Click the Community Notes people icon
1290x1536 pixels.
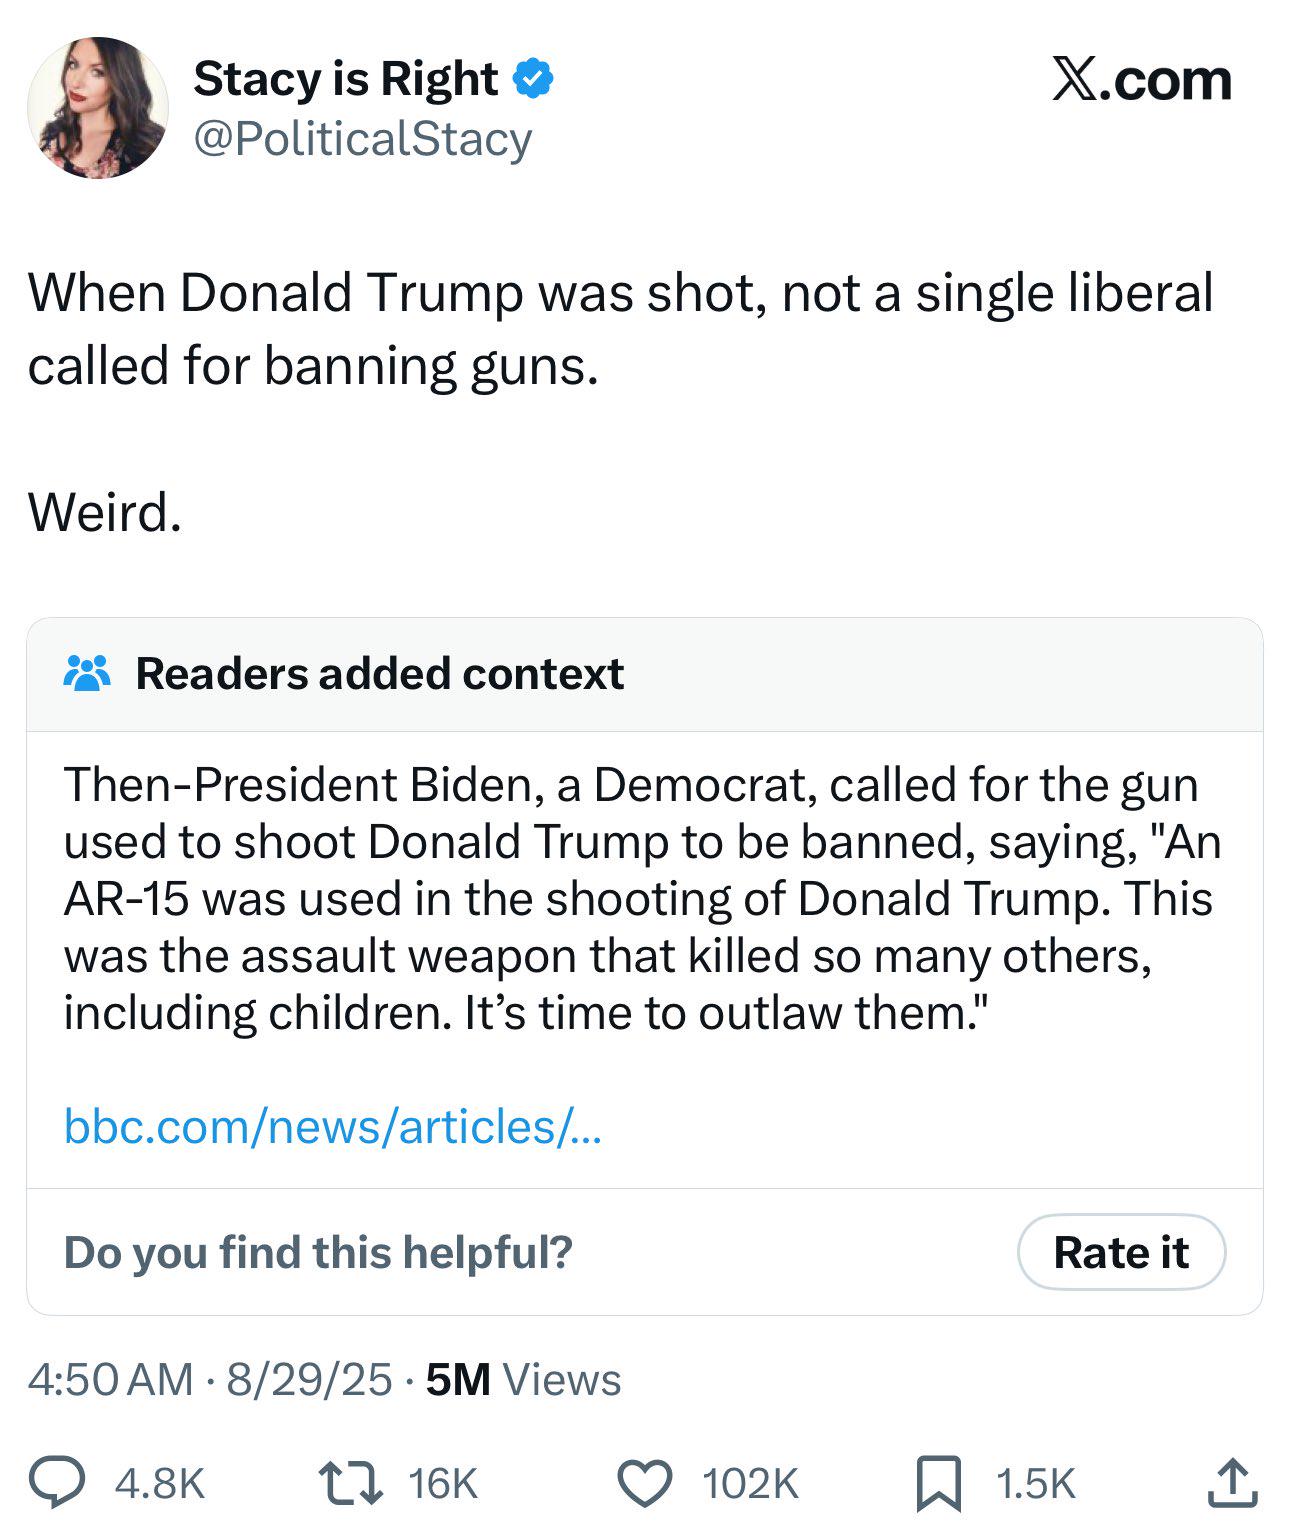click(87, 674)
